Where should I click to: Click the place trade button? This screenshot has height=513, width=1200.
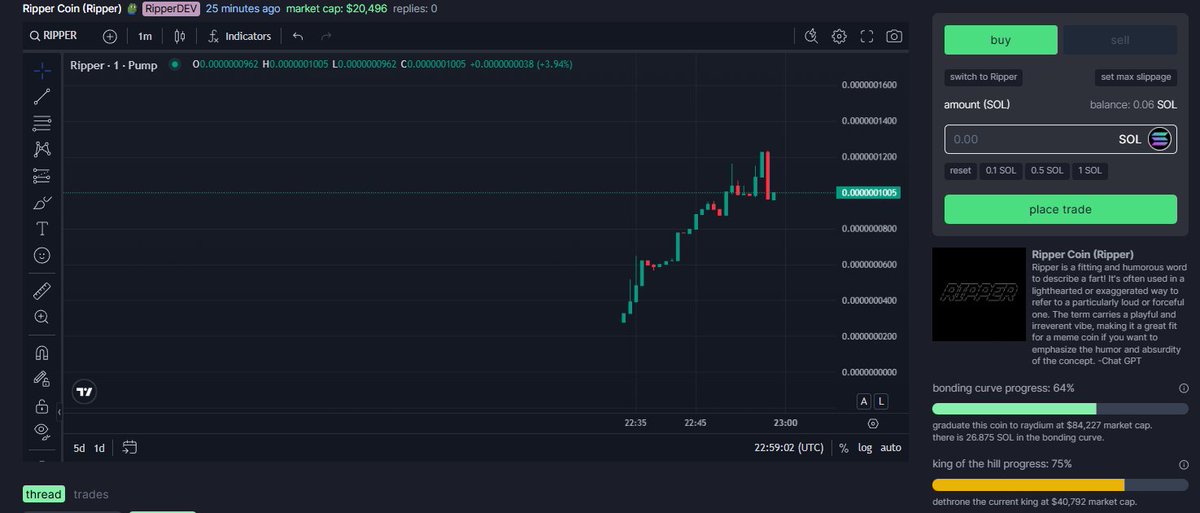tap(1061, 209)
